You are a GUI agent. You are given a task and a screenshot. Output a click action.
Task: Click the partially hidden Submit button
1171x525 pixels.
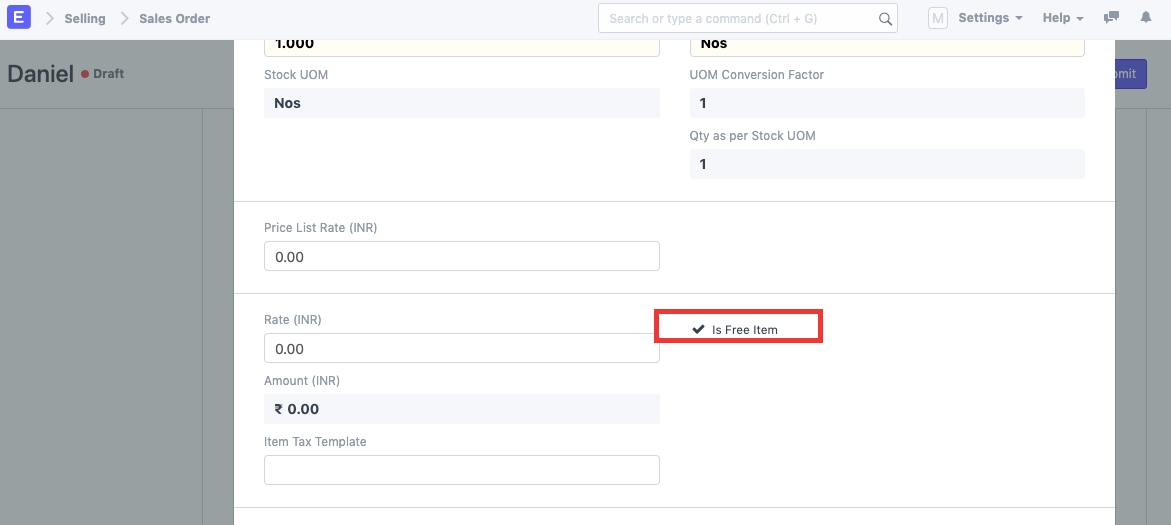click(x=1130, y=74)
